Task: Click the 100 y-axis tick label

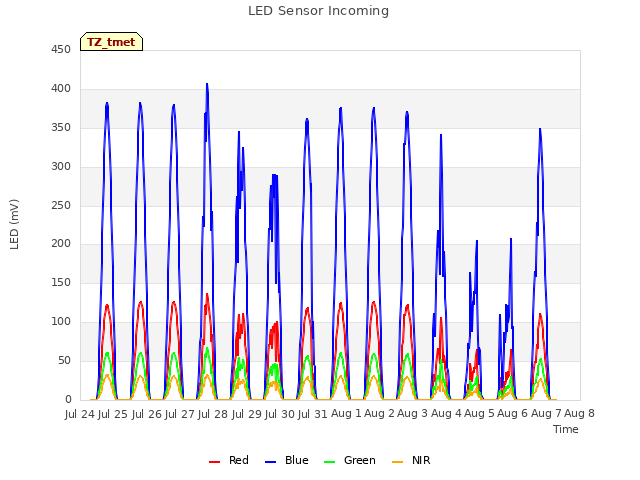Action: (x=61, y=322)
